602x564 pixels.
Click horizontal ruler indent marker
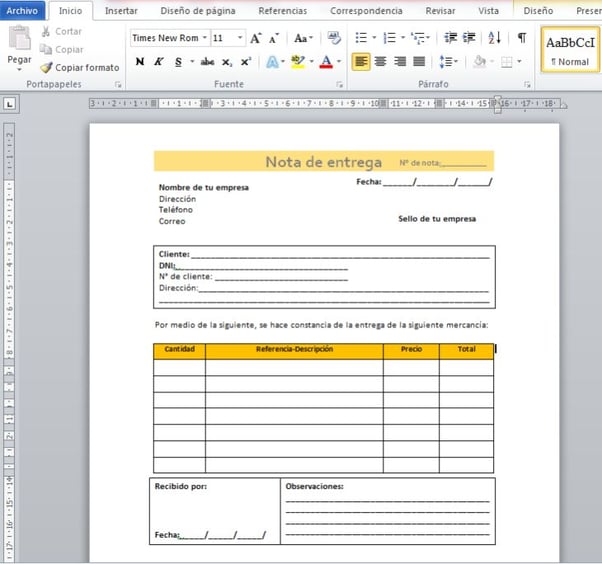pos(498,104)
